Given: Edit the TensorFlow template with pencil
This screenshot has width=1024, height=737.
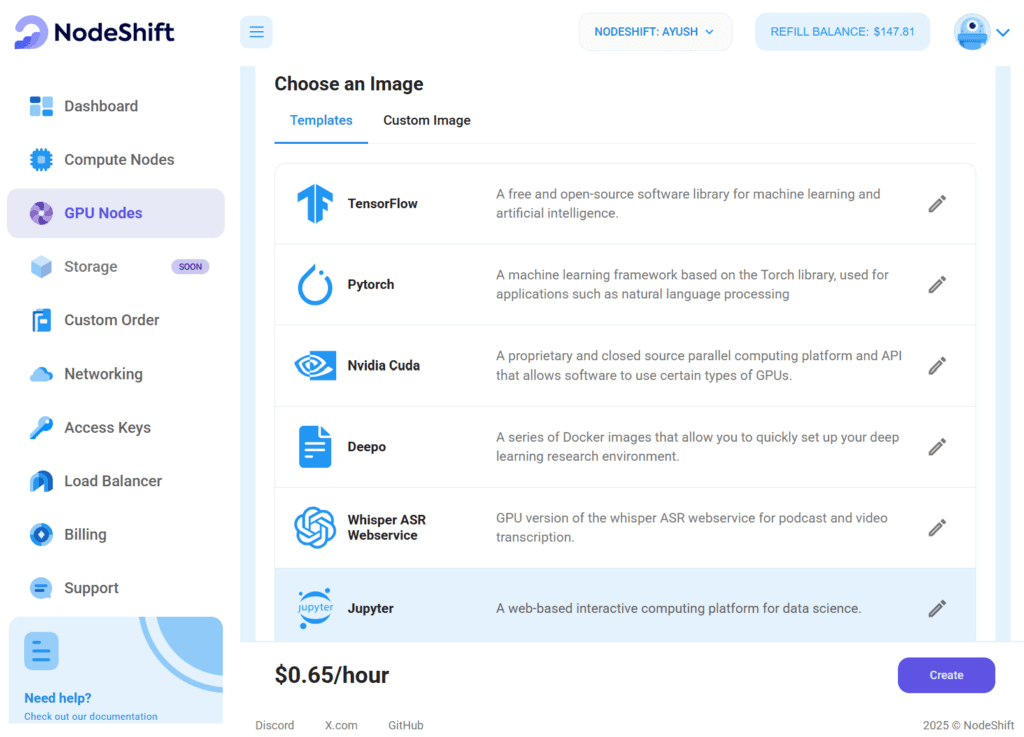Looking at the screenshot, I should (x=937, y=204).
